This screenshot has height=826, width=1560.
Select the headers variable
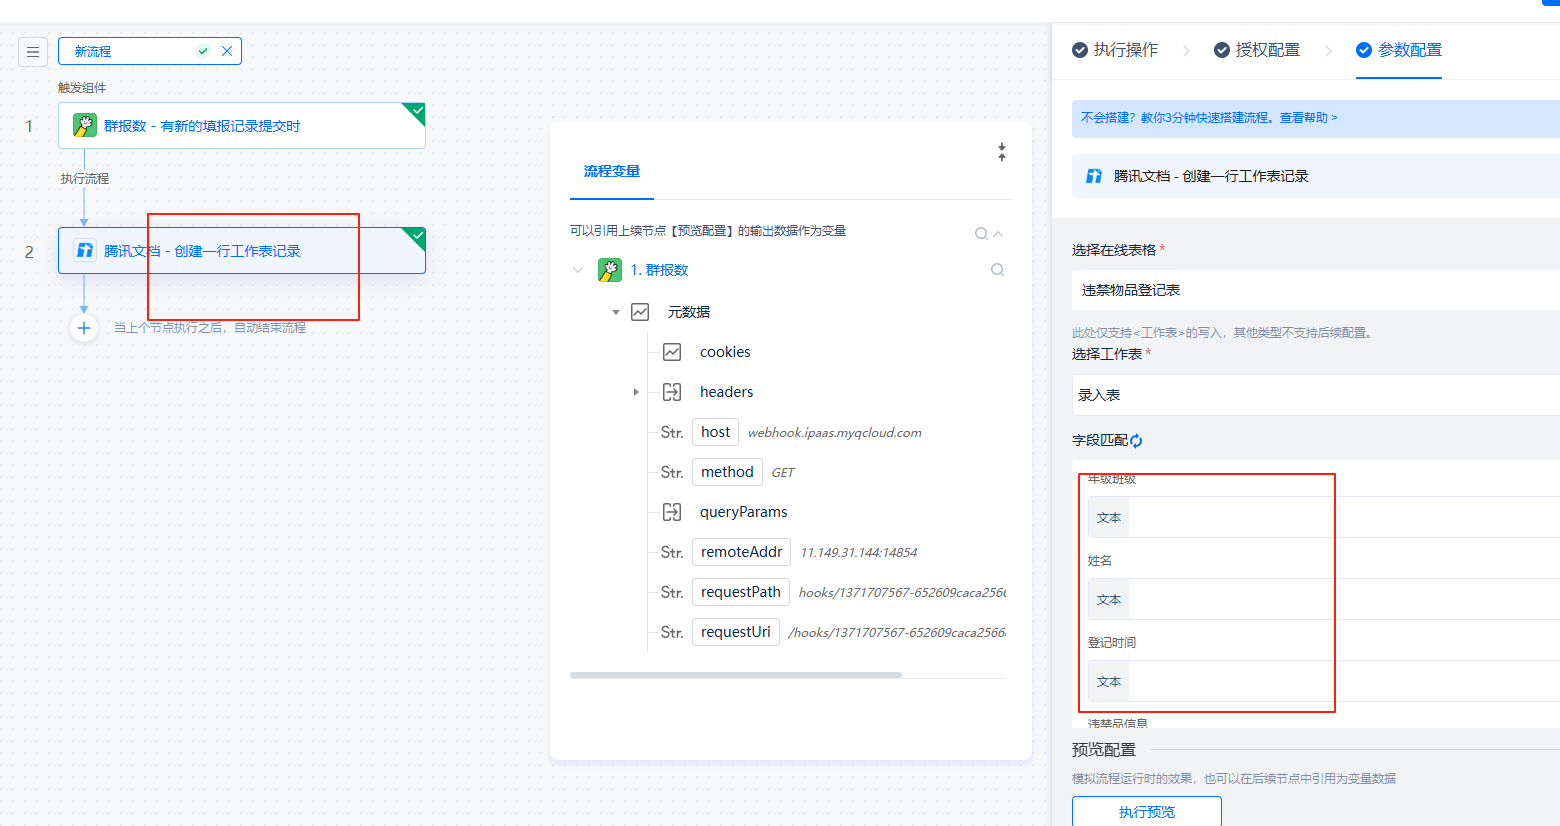(727, 392)
